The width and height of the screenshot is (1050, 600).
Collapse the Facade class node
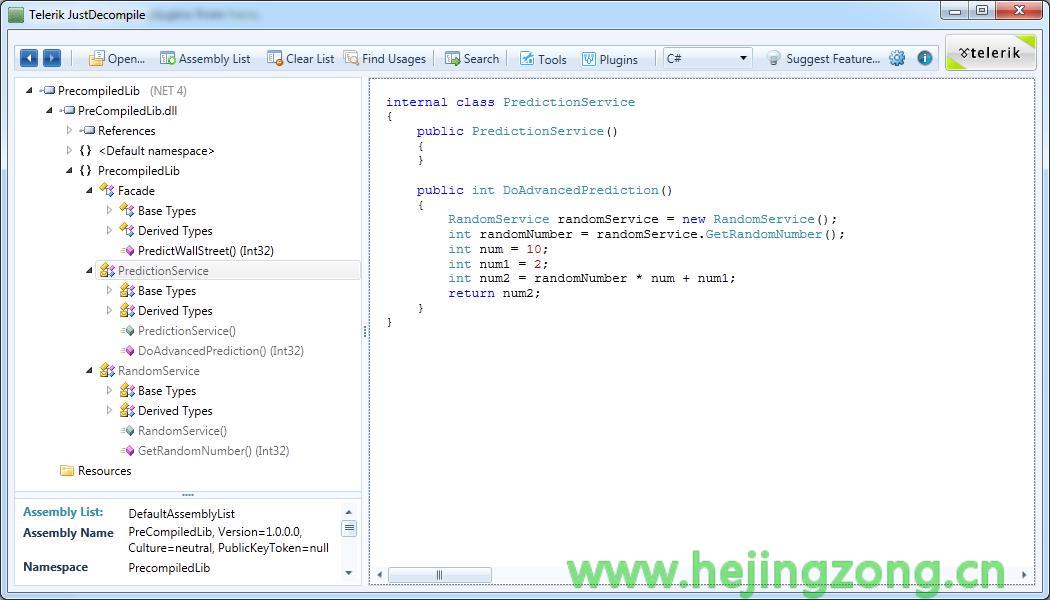point(89,191)
